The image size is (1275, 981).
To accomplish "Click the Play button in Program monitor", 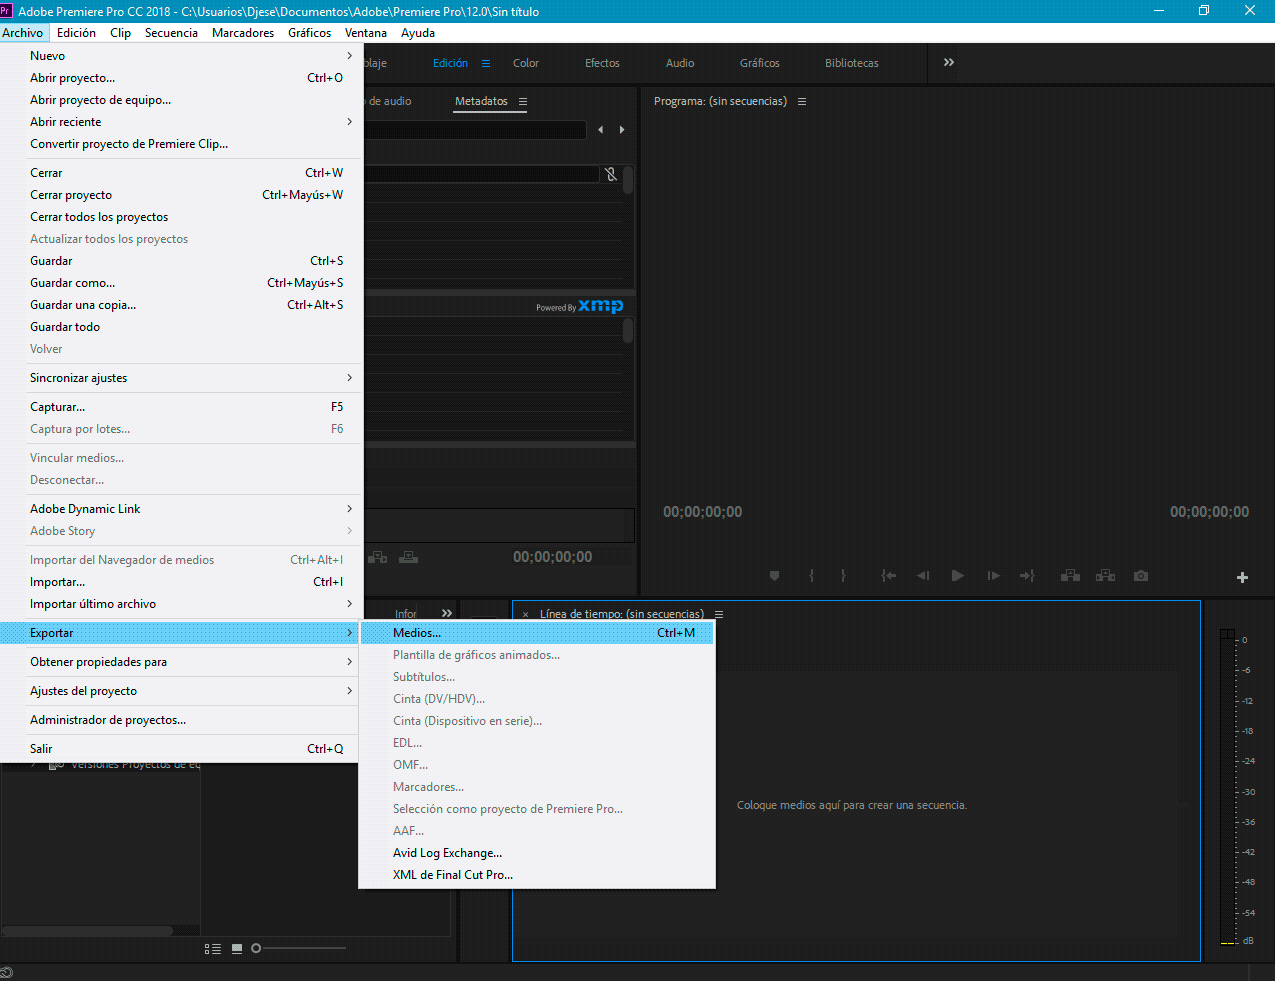I will click(958, 576).
